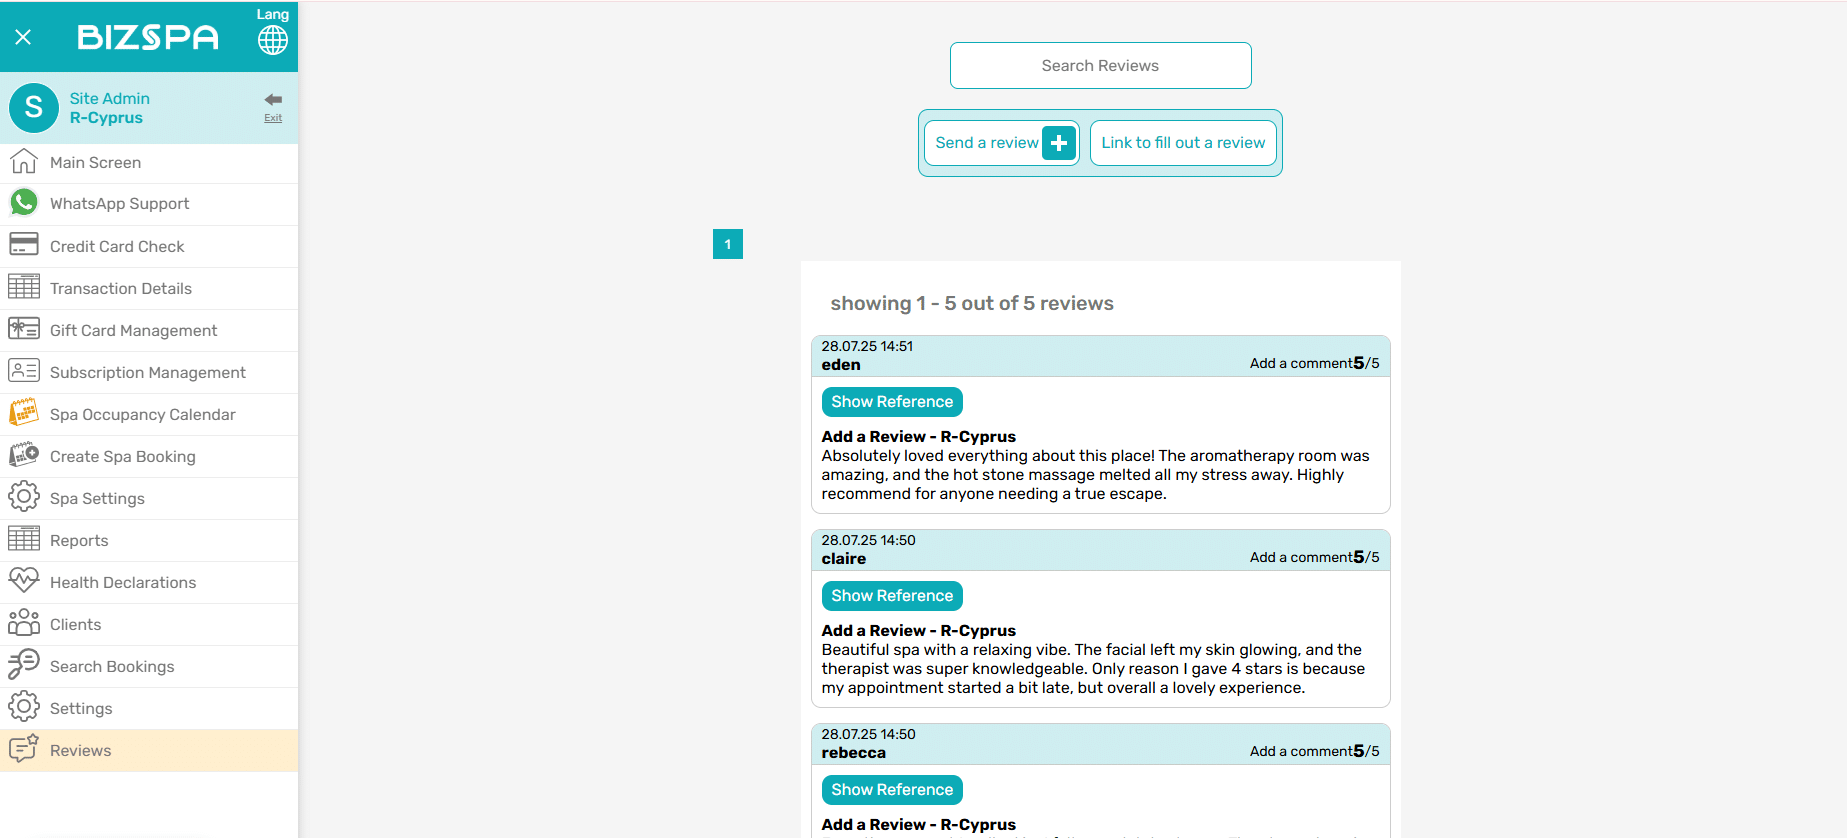Click the Exit arrow icon
This screenshot has width=1847, height=838.
coord(273,100)
